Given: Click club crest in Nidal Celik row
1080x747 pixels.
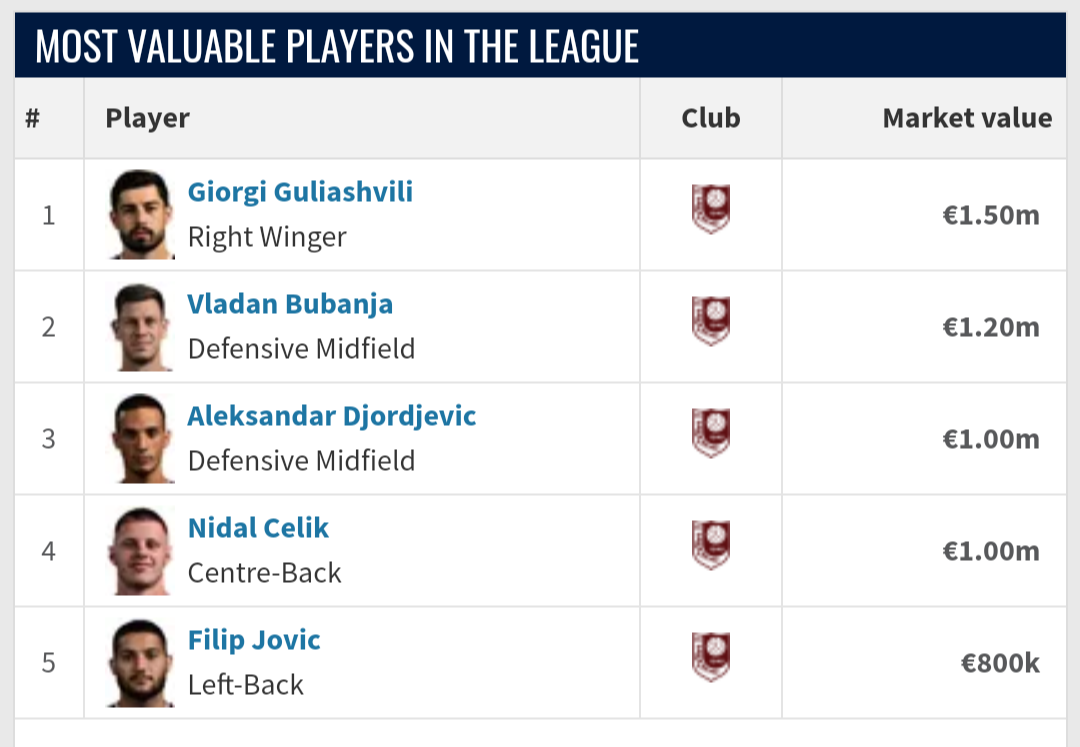Looking at the screenshot, I should [x=711, y=545].
